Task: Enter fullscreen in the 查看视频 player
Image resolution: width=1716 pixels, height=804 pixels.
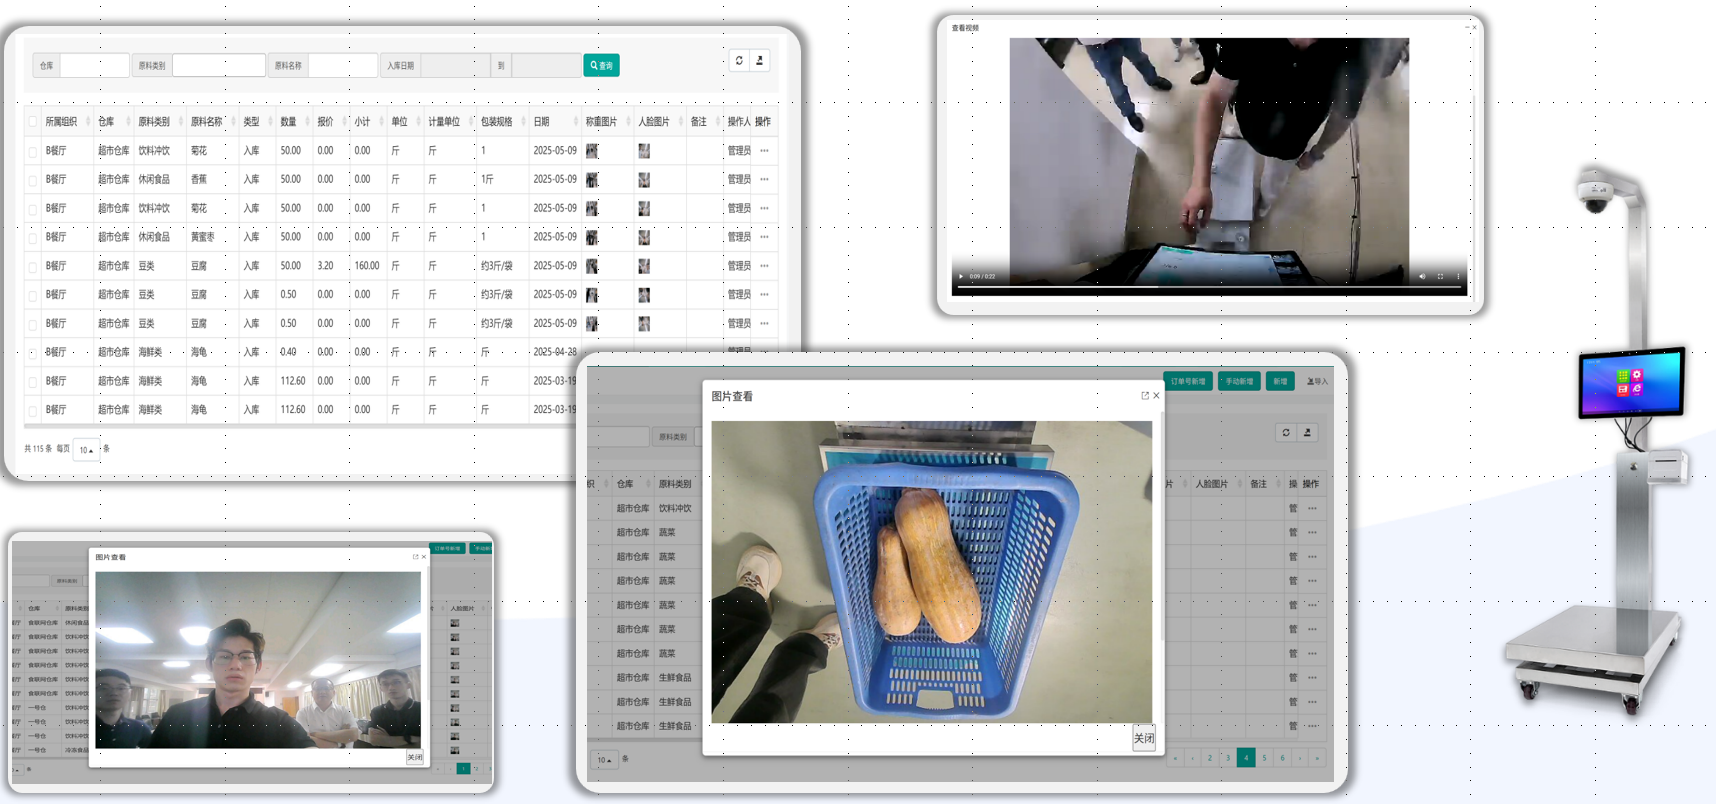Action: pyautogui.click(x=1440, y=277)
